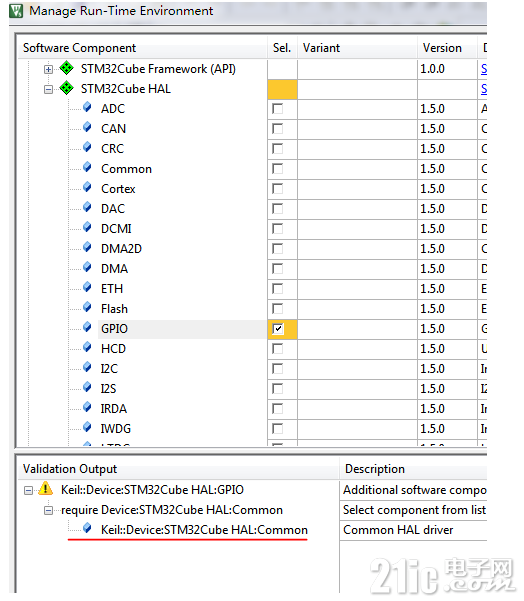Image resolution: width=524 pixels, height=601 pixels.
Task: Click the Software Component column header
Action: [x=142, y=48]
